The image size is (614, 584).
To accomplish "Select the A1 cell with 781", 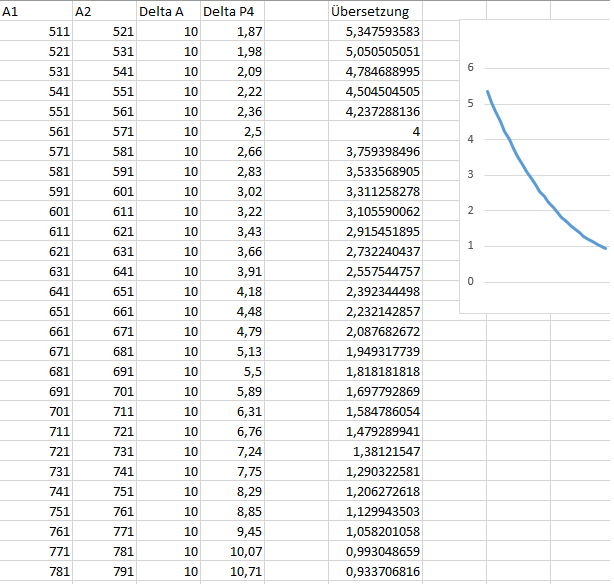I will [36, 571].
